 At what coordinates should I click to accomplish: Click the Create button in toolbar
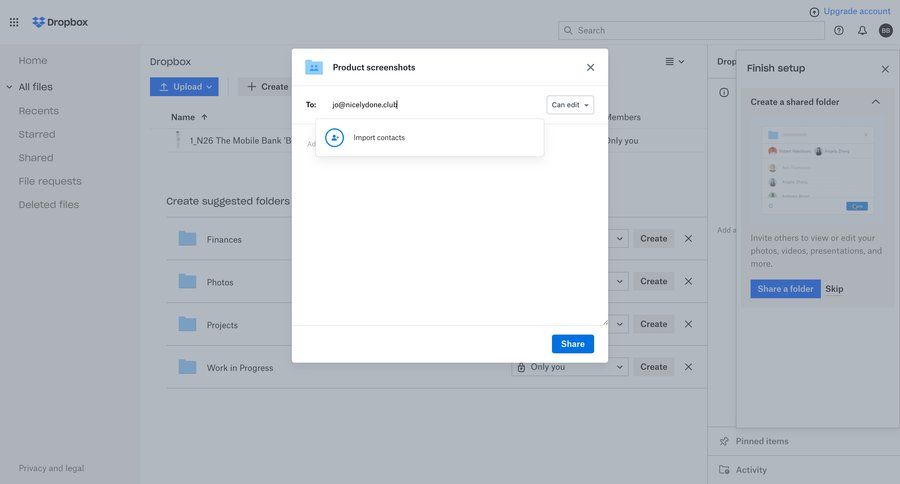click(x=267, y=87)
